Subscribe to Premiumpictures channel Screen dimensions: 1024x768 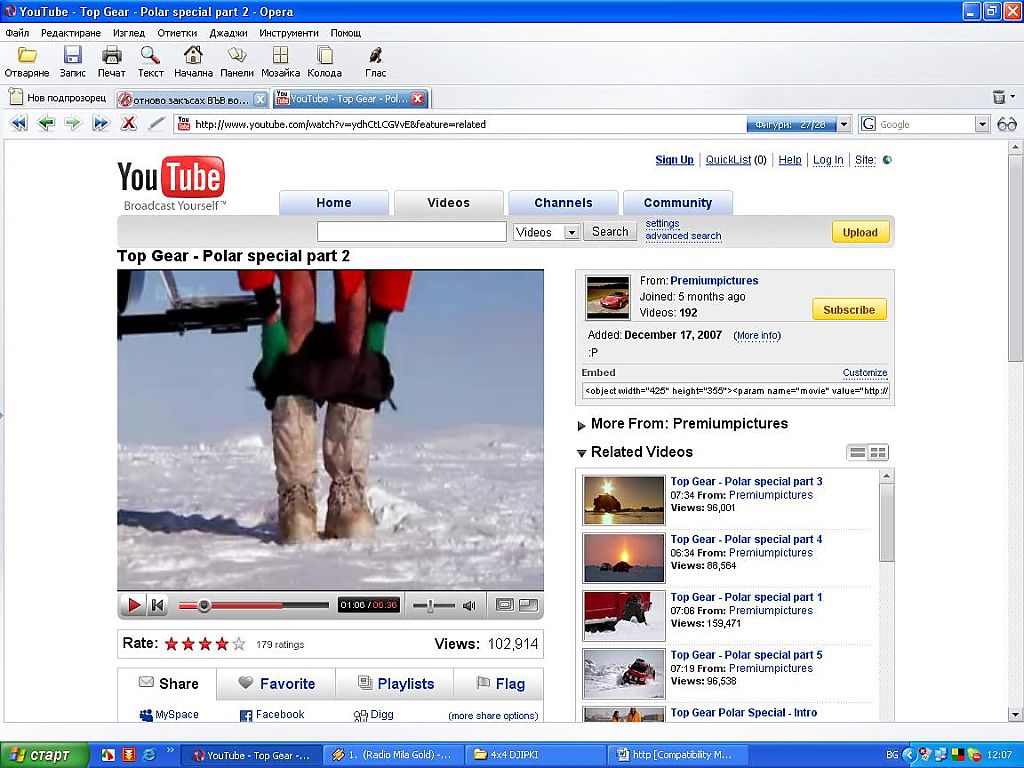click(x=849, y=310)
